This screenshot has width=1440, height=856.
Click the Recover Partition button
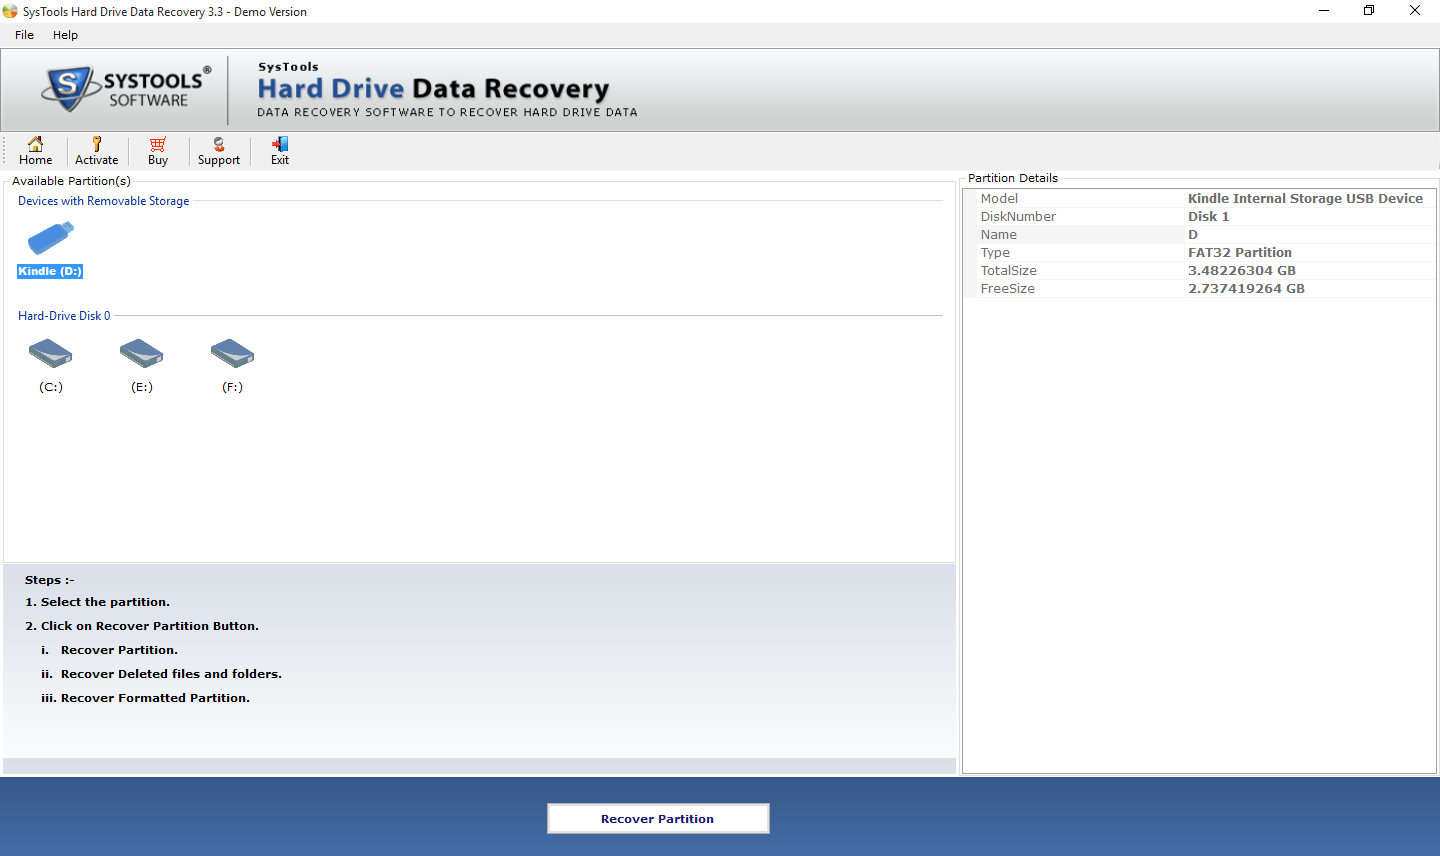point(658,818)
